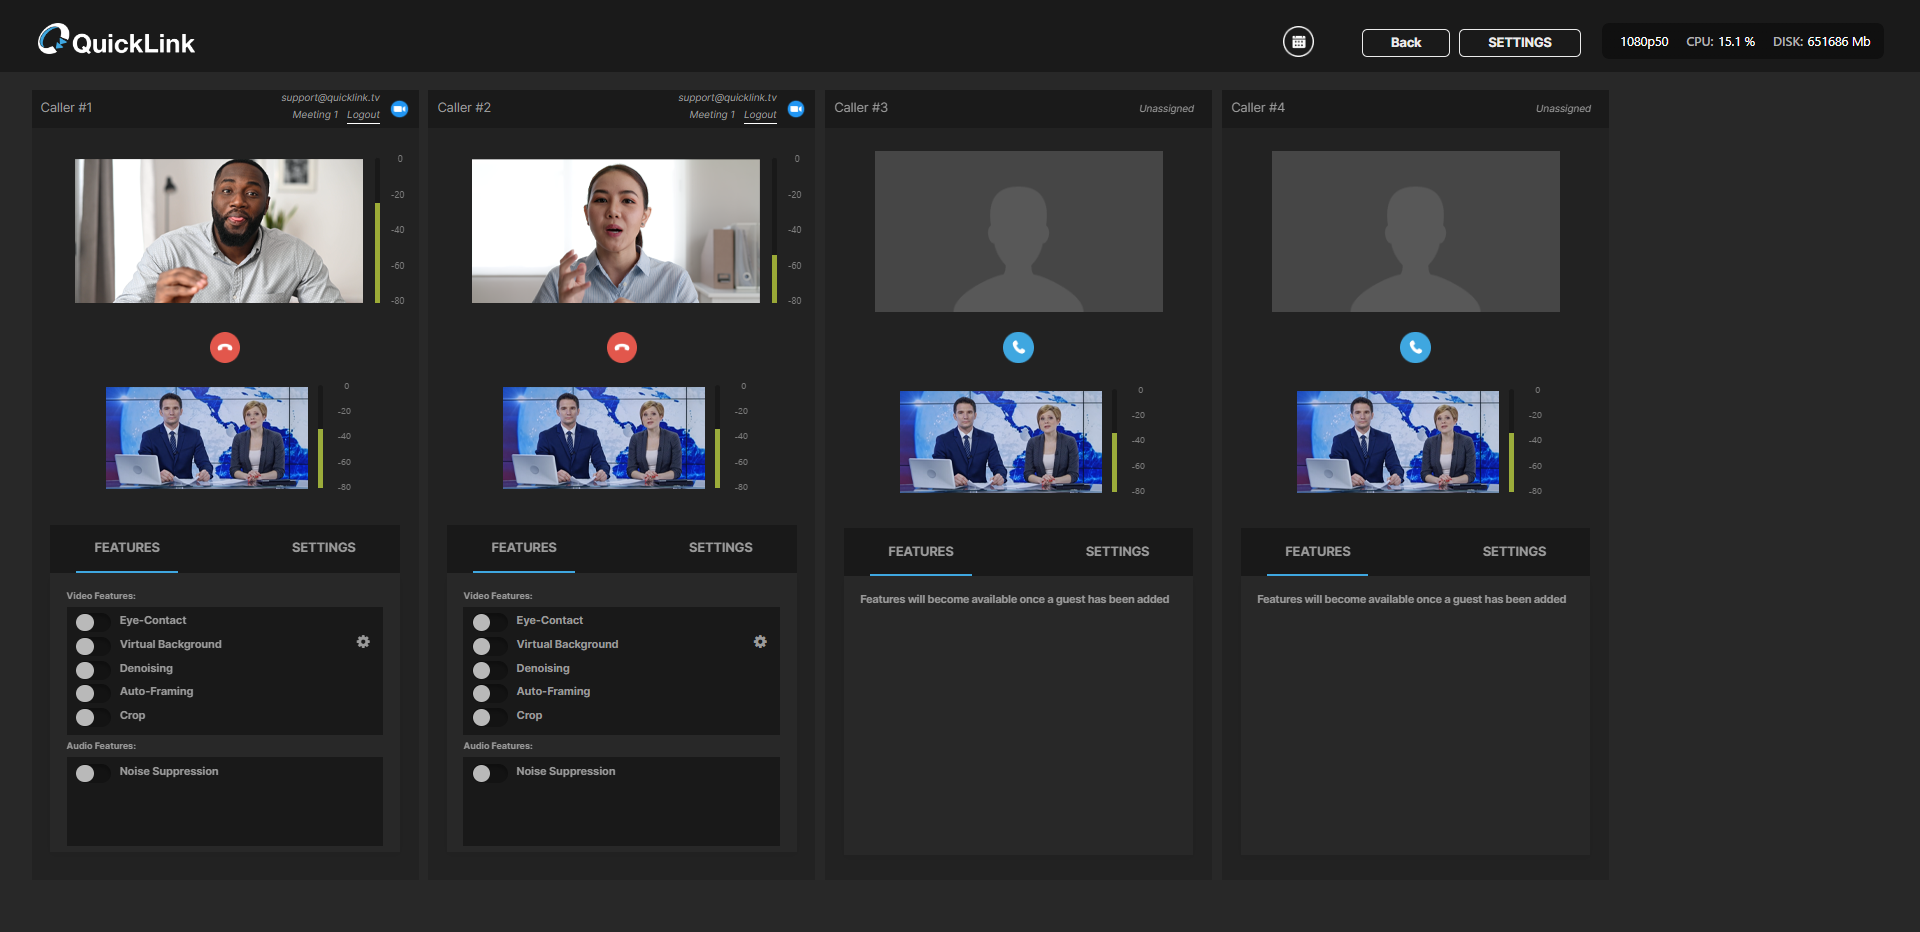Toggle Crop for Caller #1

pos(91,717)
